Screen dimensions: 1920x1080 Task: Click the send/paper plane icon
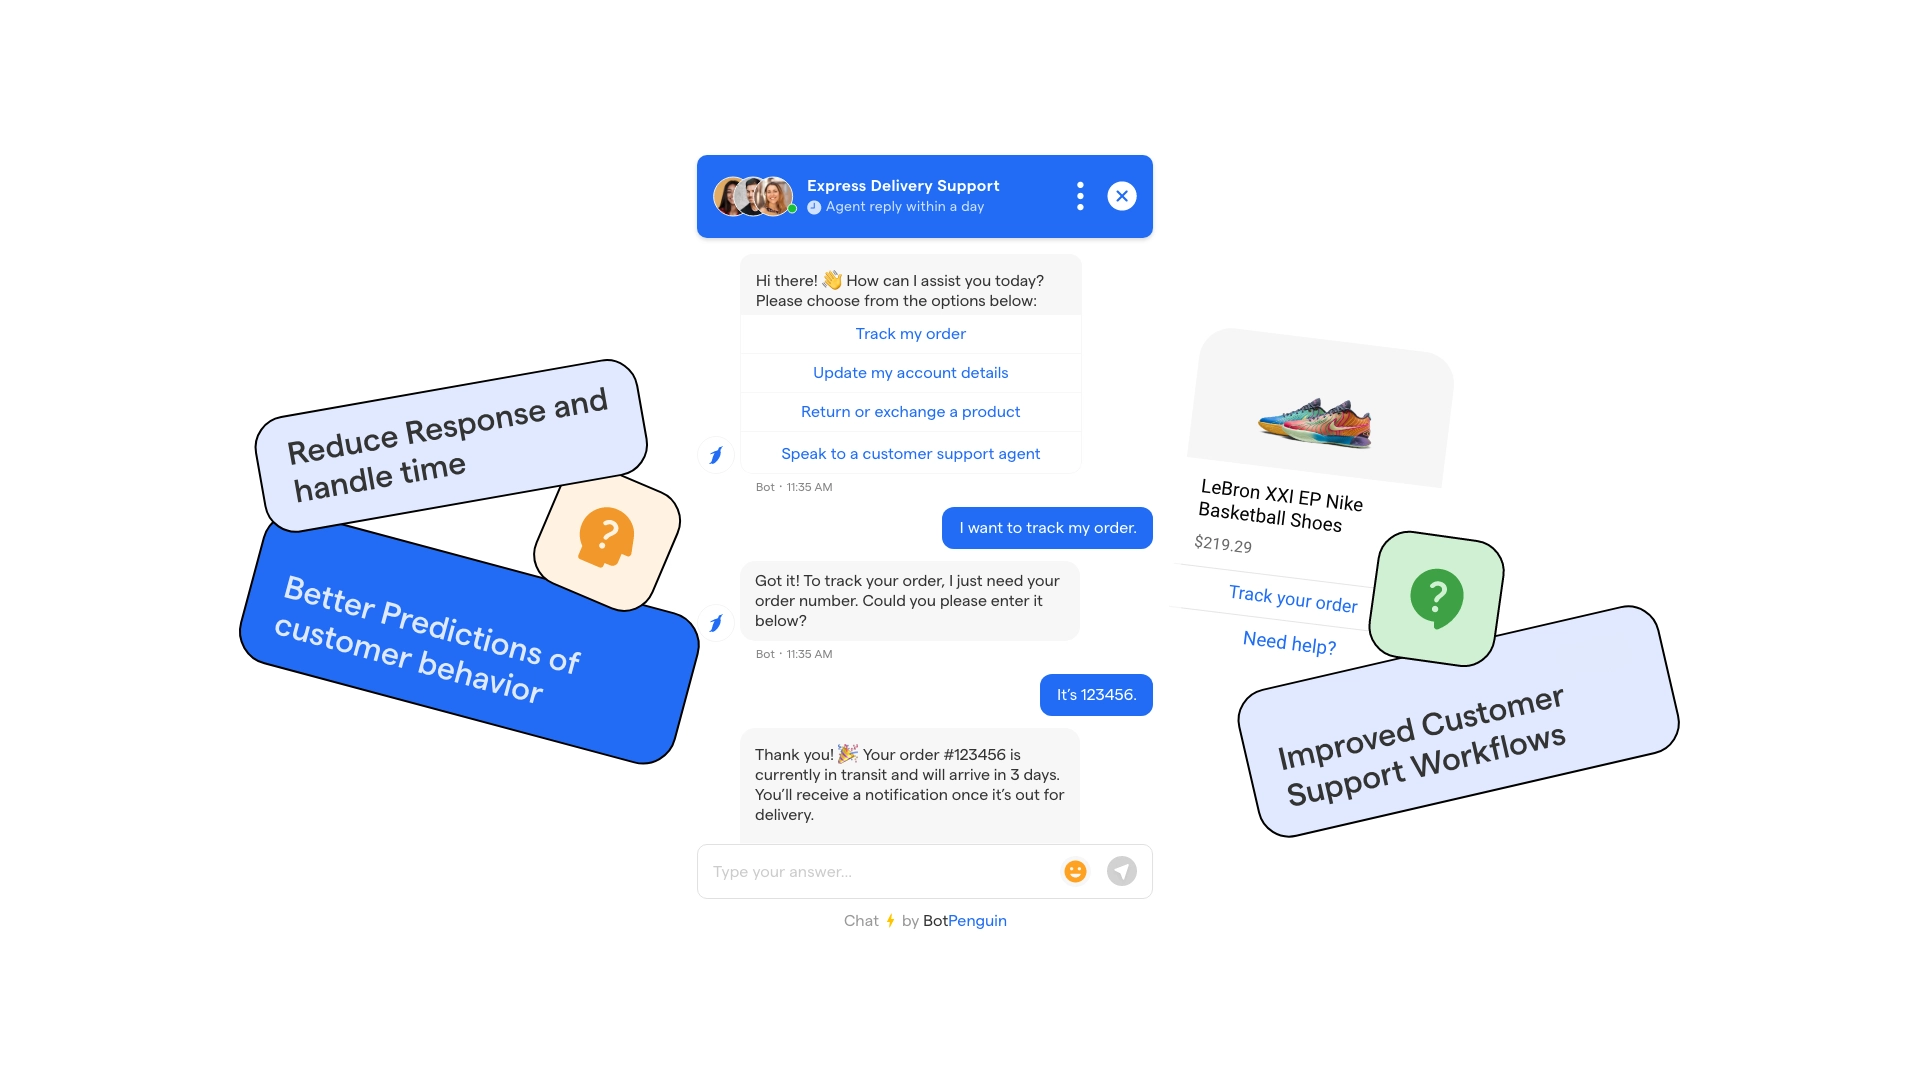click(x=1121, y=870)
